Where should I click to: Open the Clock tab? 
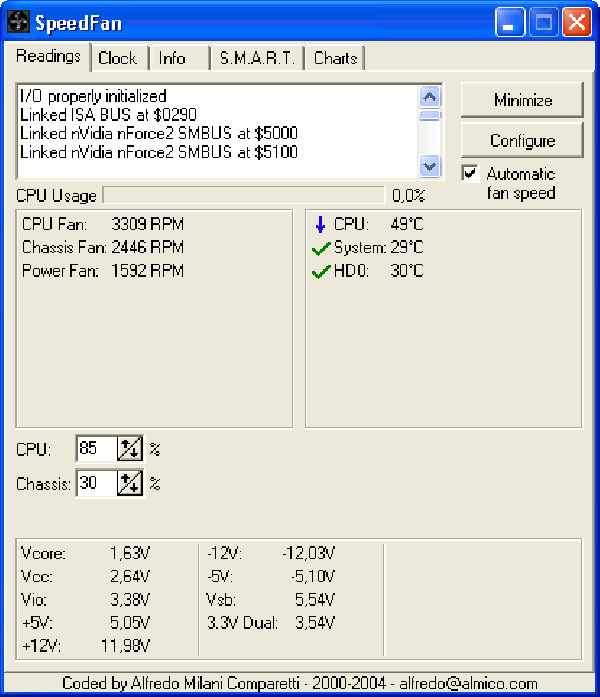[117, 58]
